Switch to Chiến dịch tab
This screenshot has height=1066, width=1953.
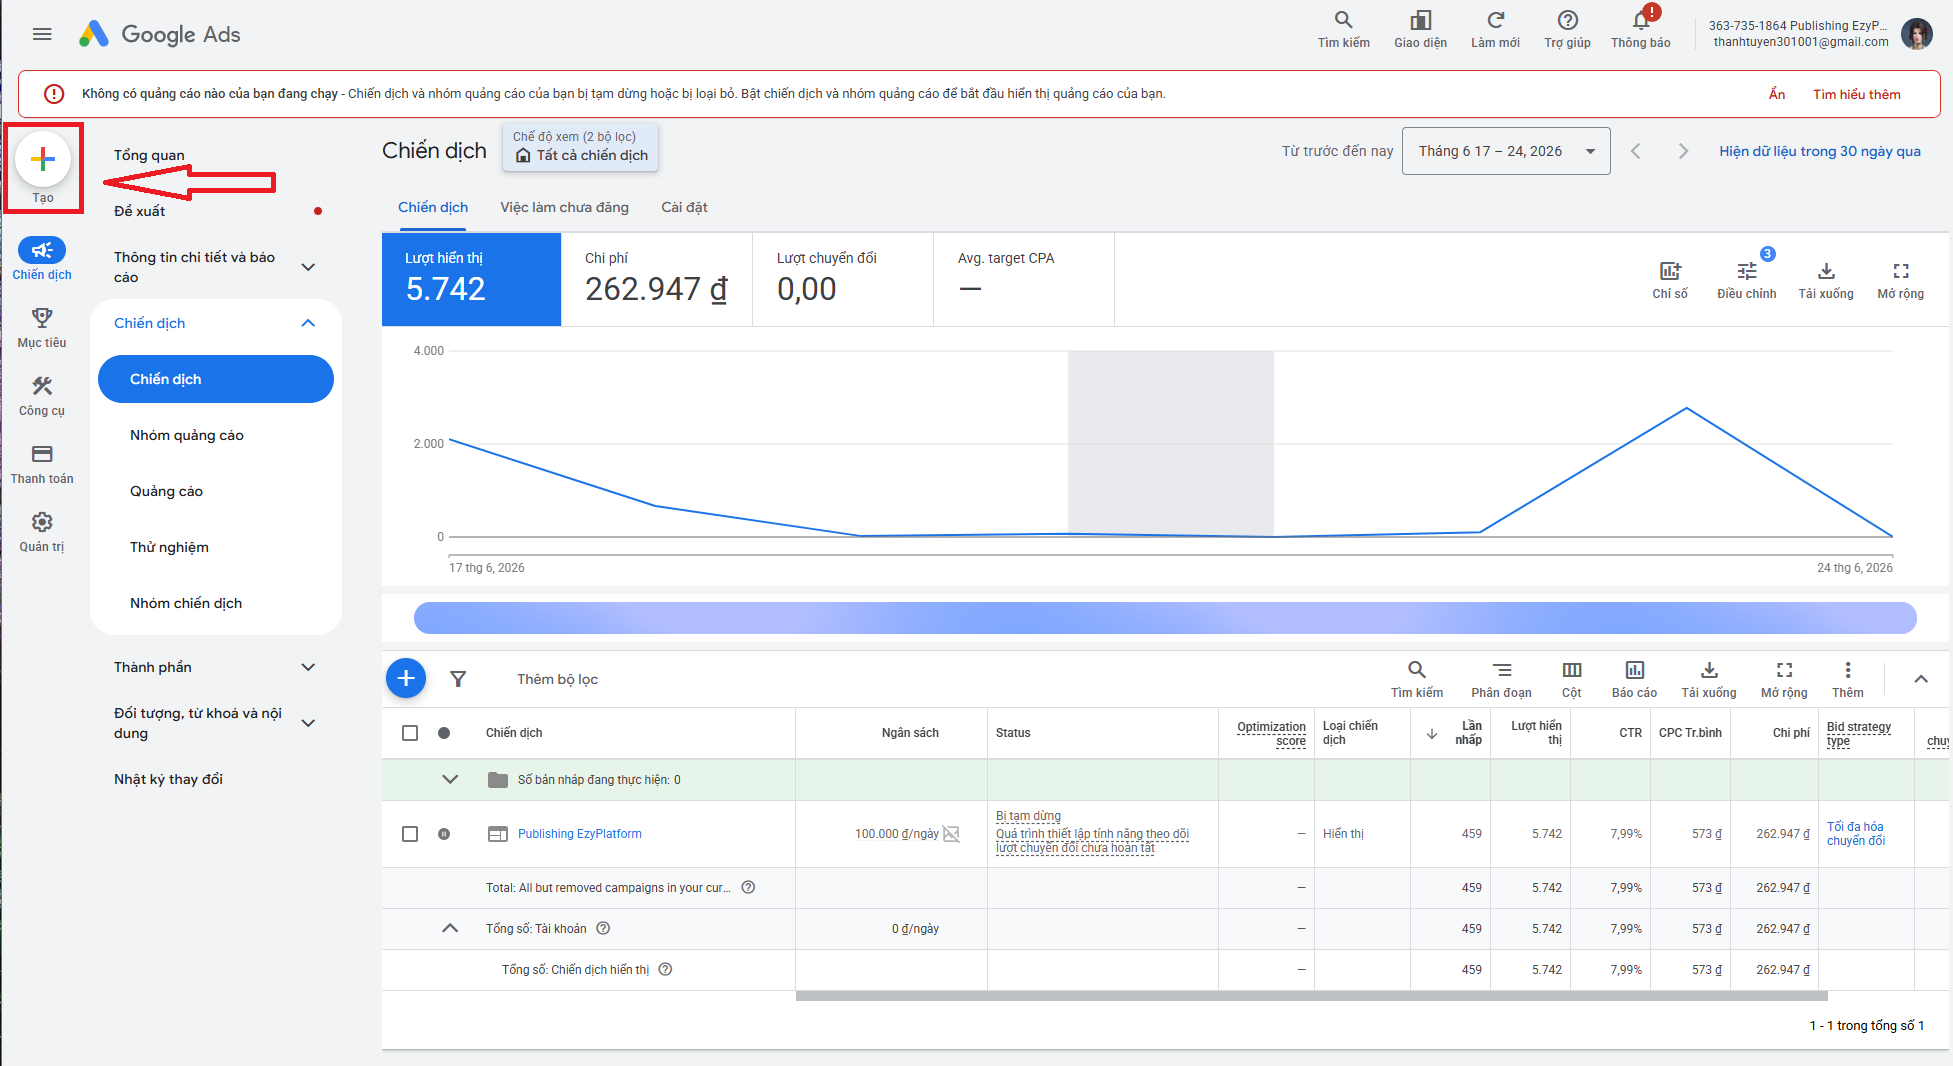(433, 207)
